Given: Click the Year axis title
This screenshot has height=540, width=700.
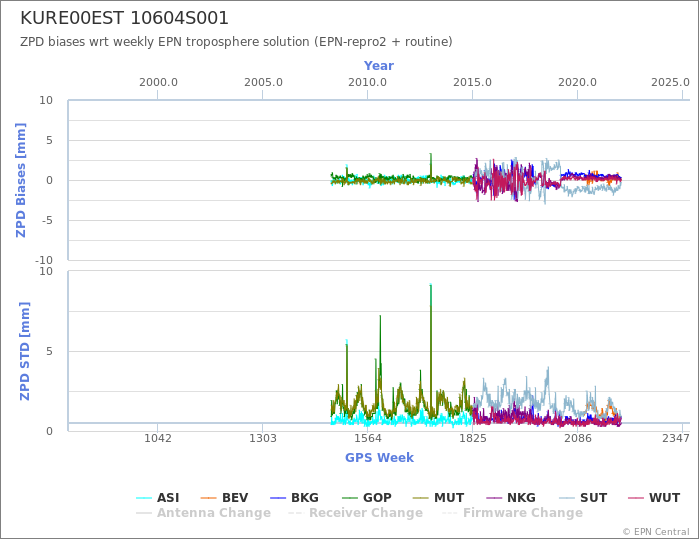Looking at the screenshot, I should 379,66.
